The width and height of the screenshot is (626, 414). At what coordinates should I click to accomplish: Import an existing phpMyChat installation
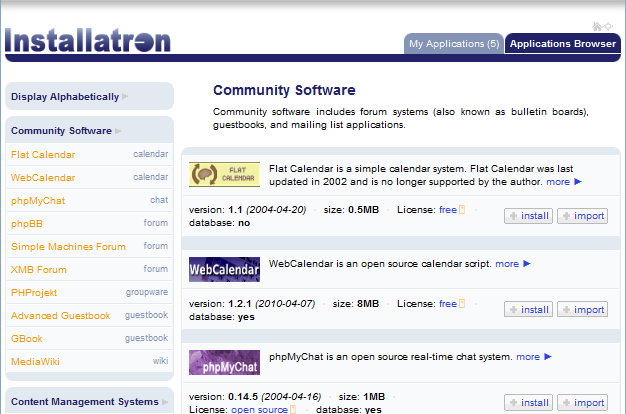(582, 402)
